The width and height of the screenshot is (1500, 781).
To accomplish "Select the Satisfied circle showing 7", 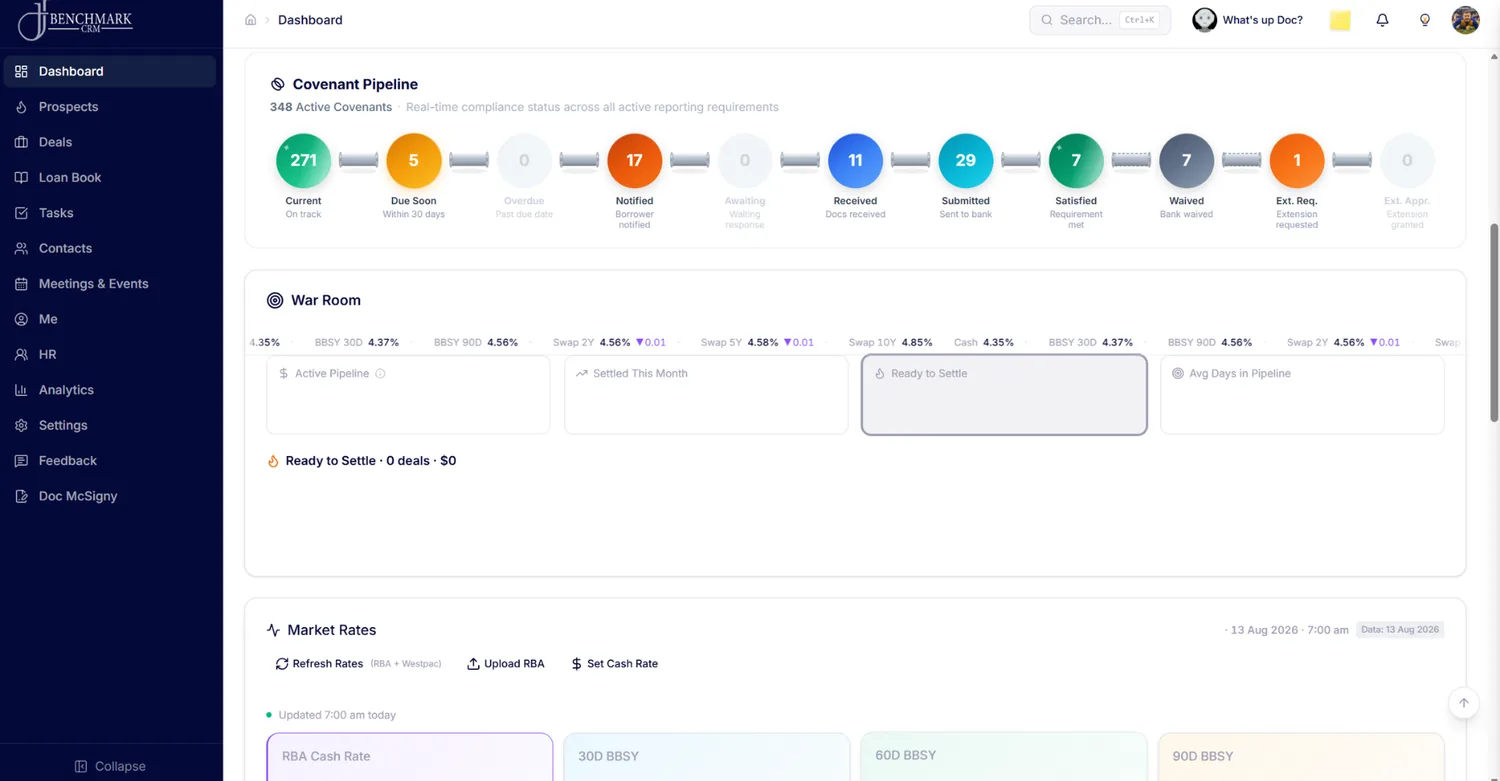I will 1076,161.
